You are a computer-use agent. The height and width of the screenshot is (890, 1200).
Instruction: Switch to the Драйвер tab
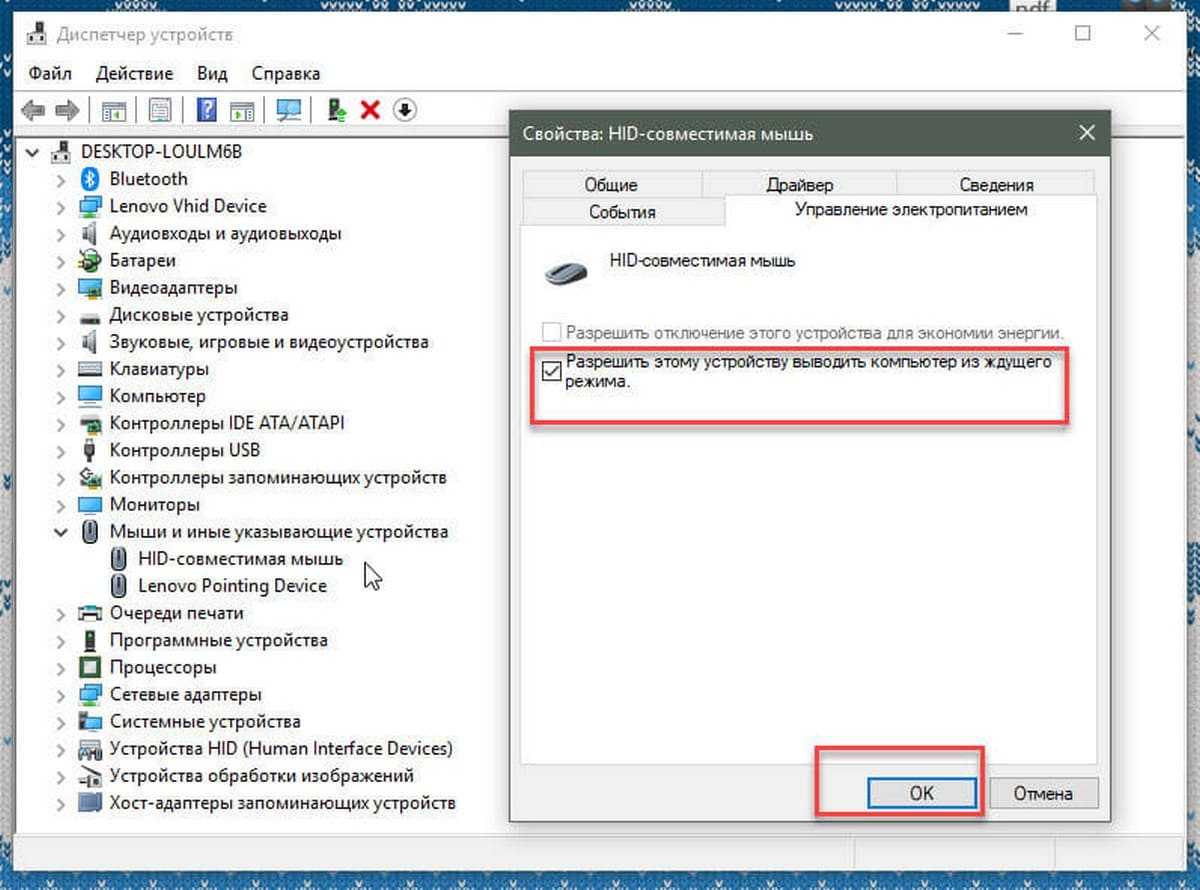coord(799,185)
